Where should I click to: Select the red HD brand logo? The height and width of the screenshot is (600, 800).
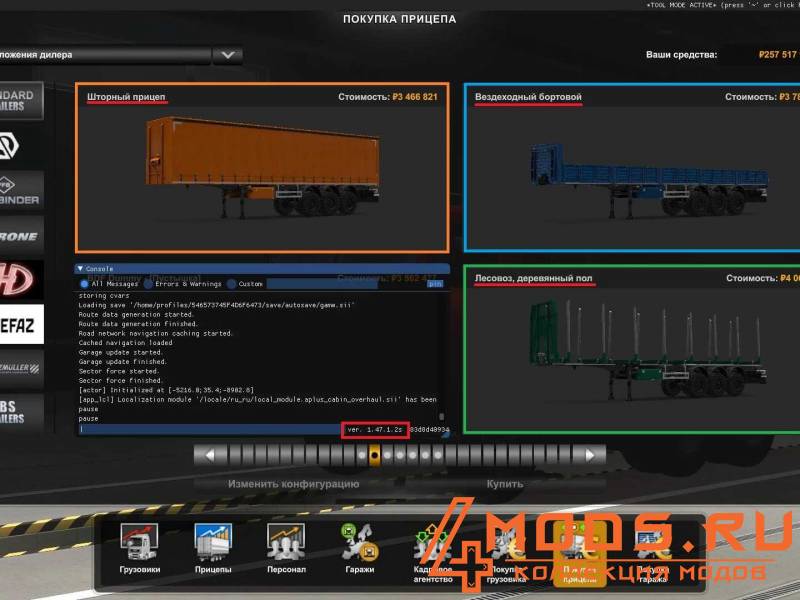(x=20, y=280)
